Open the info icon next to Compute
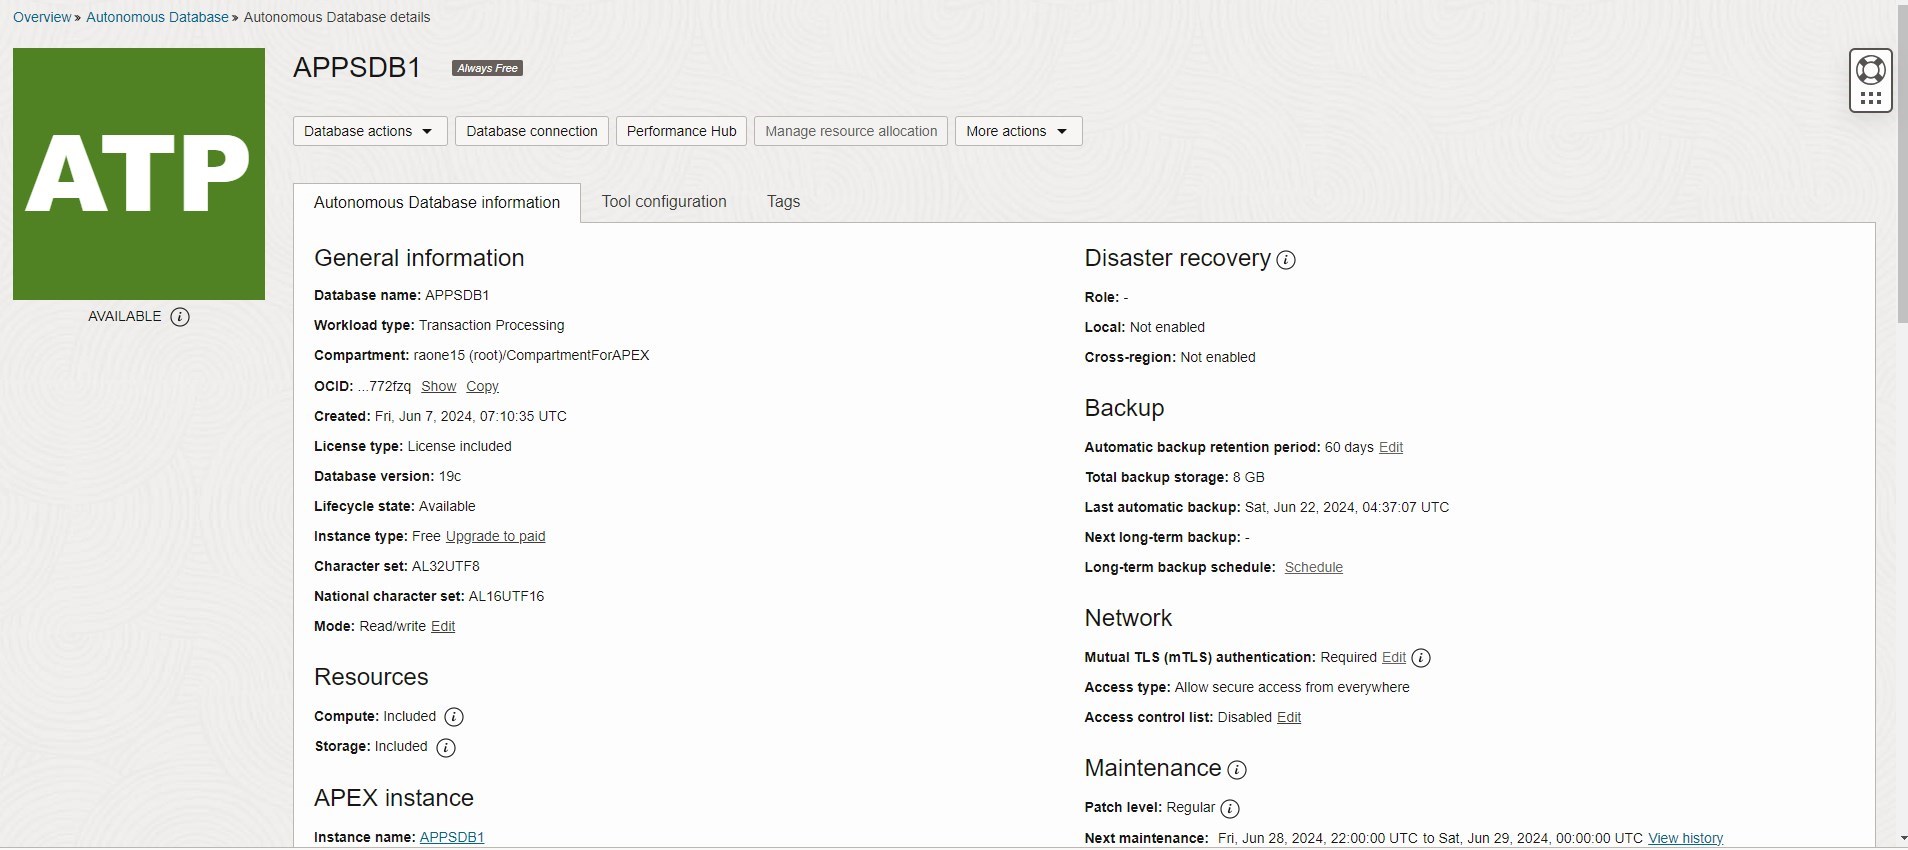Viewport: 1908px width, 850px height. [453, 717]
